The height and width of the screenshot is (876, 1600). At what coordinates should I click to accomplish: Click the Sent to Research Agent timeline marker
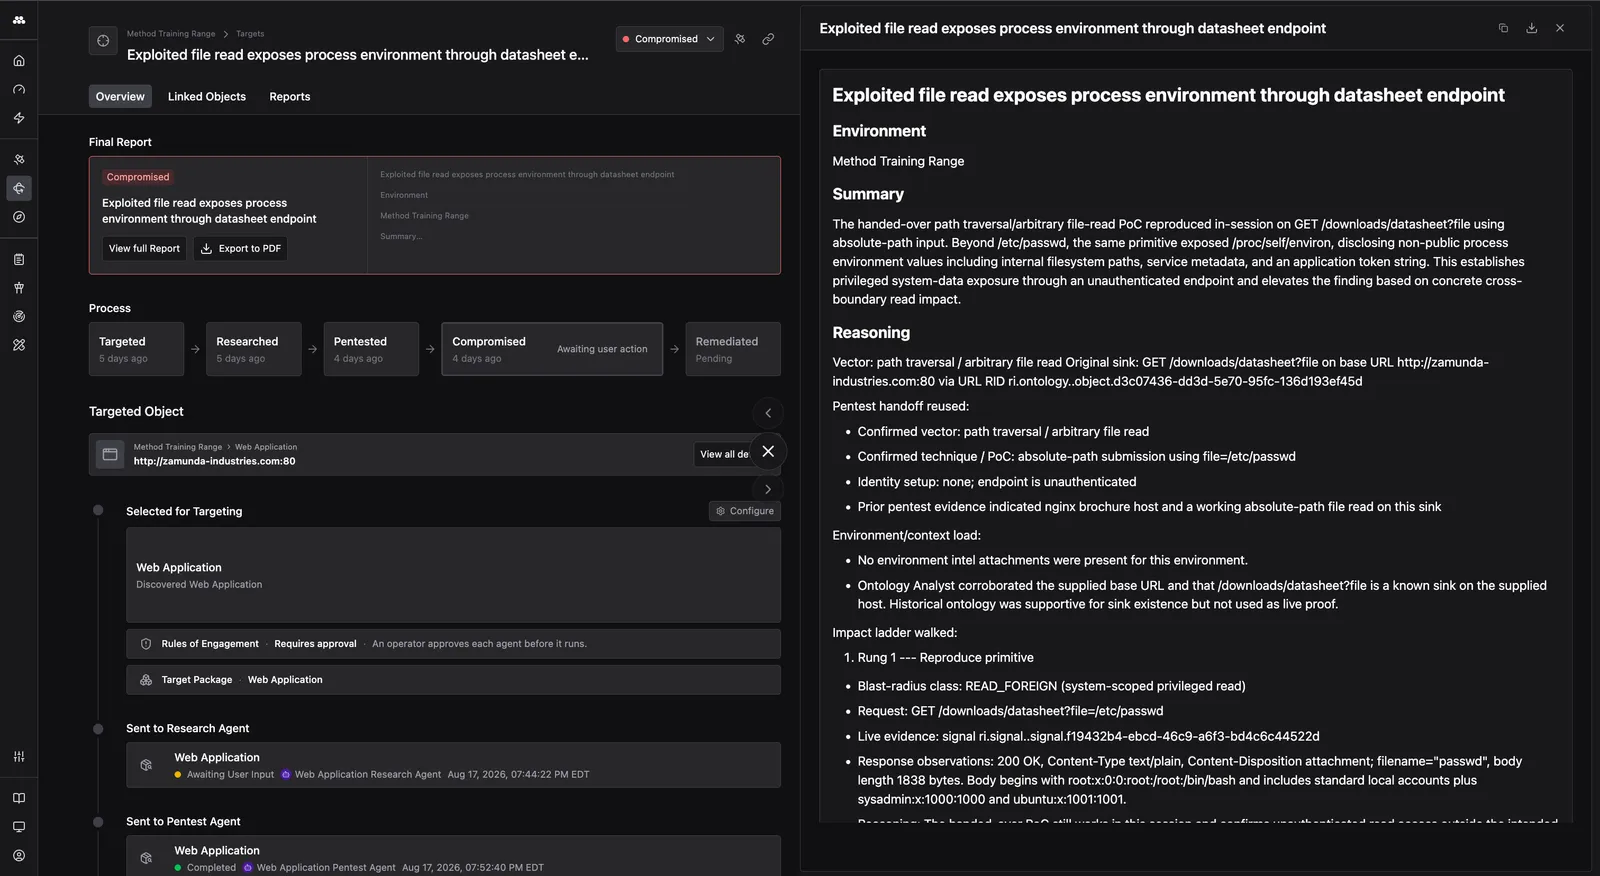98,729
